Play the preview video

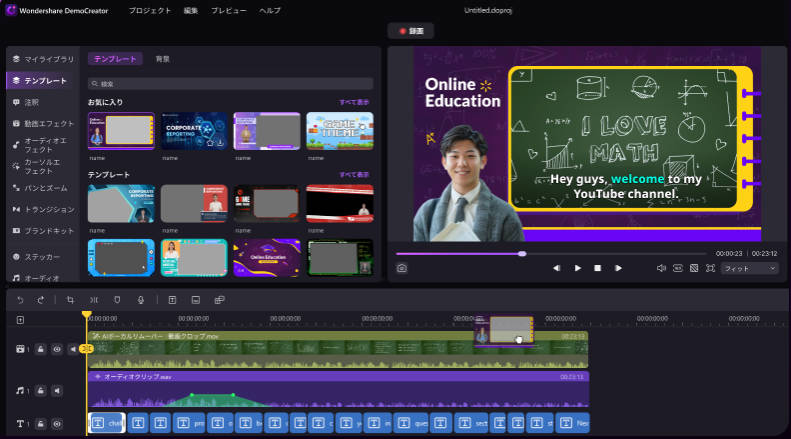tap(578, 268)
